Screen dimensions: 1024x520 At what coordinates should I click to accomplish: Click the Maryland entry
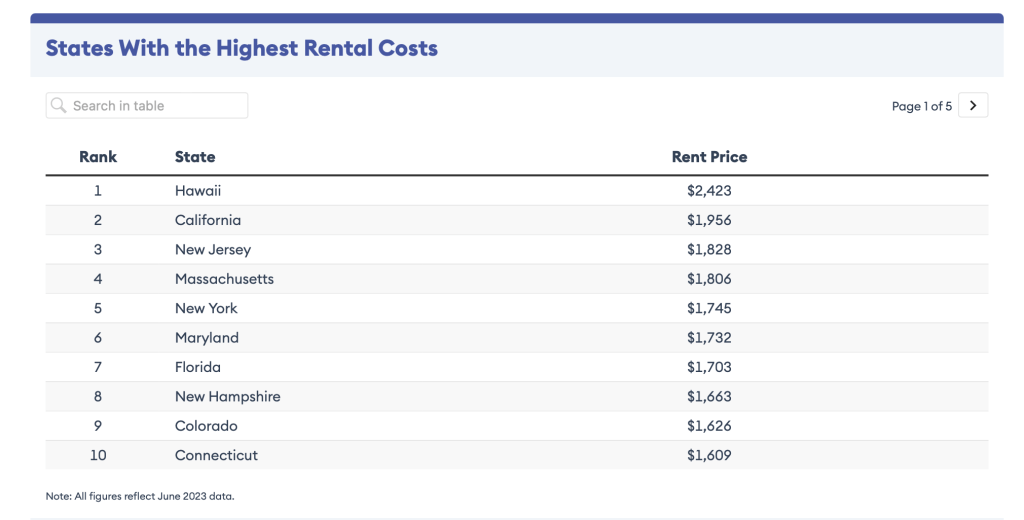pos(207,338)
